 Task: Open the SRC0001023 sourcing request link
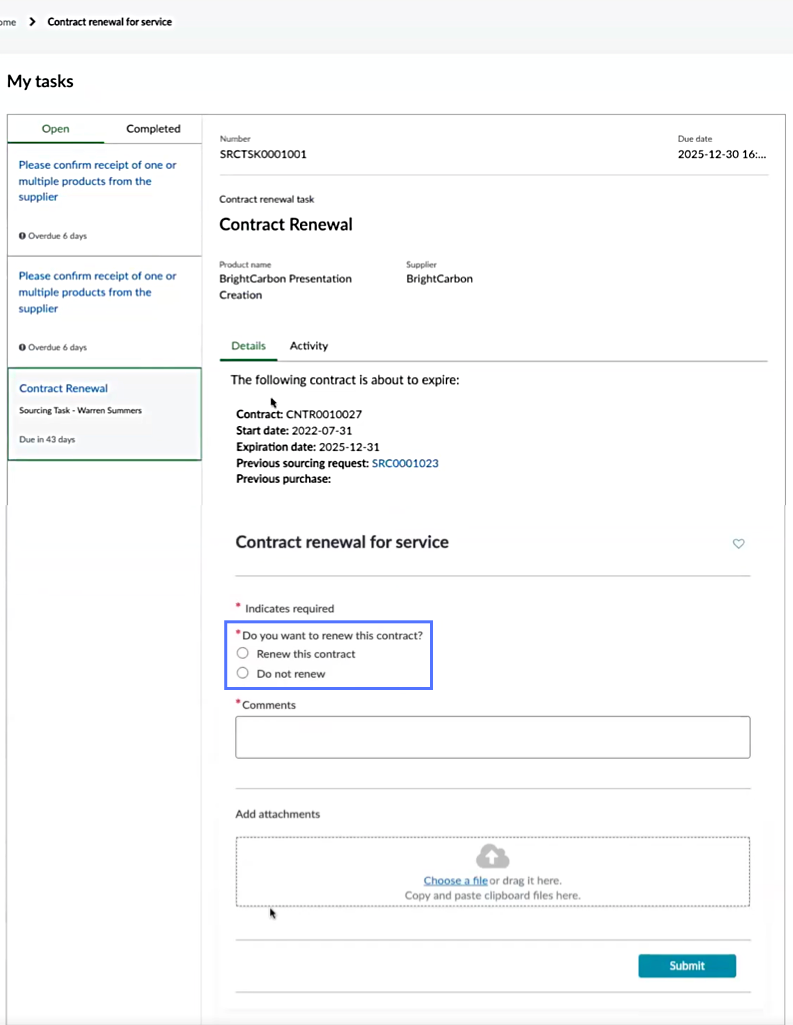[x=405, y=463]
